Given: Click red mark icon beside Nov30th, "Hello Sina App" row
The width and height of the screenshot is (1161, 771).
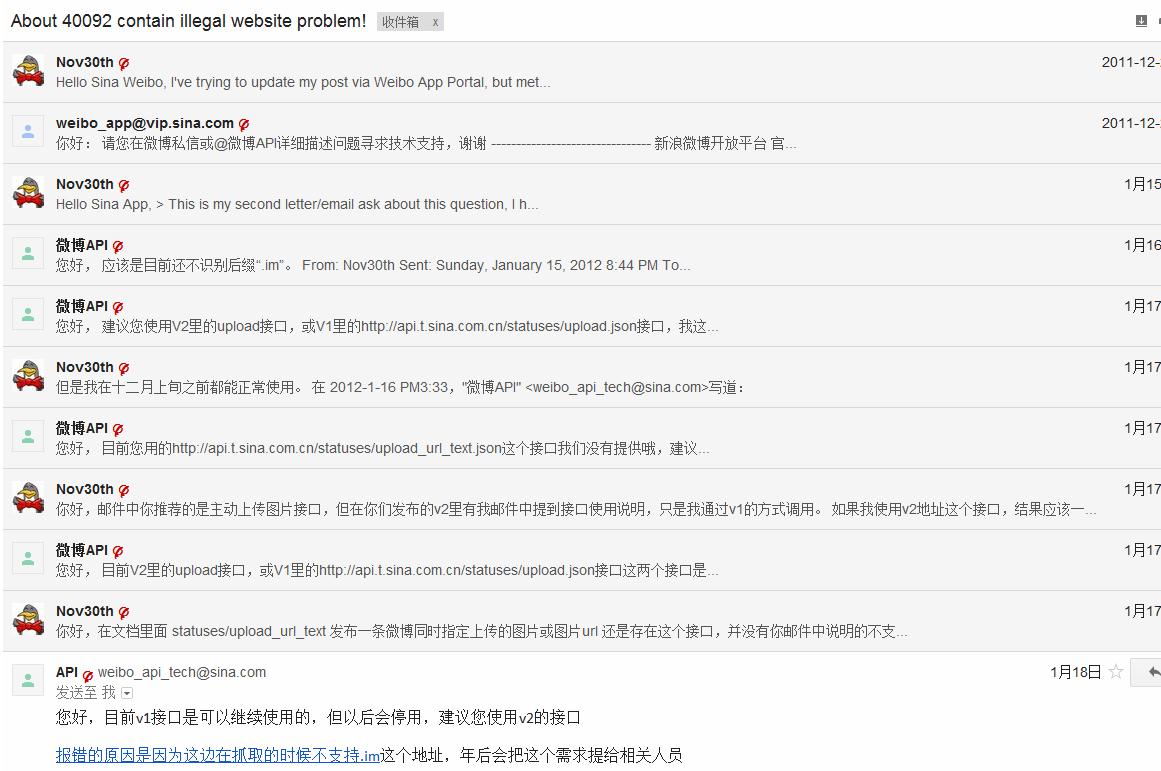Looking at the screenshot, I should pos(124,185).
